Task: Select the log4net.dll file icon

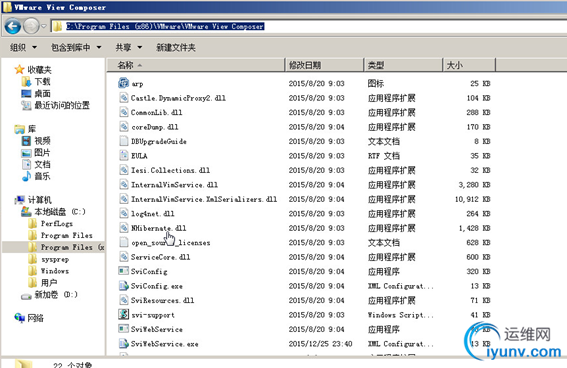Action: click(124, 213)
